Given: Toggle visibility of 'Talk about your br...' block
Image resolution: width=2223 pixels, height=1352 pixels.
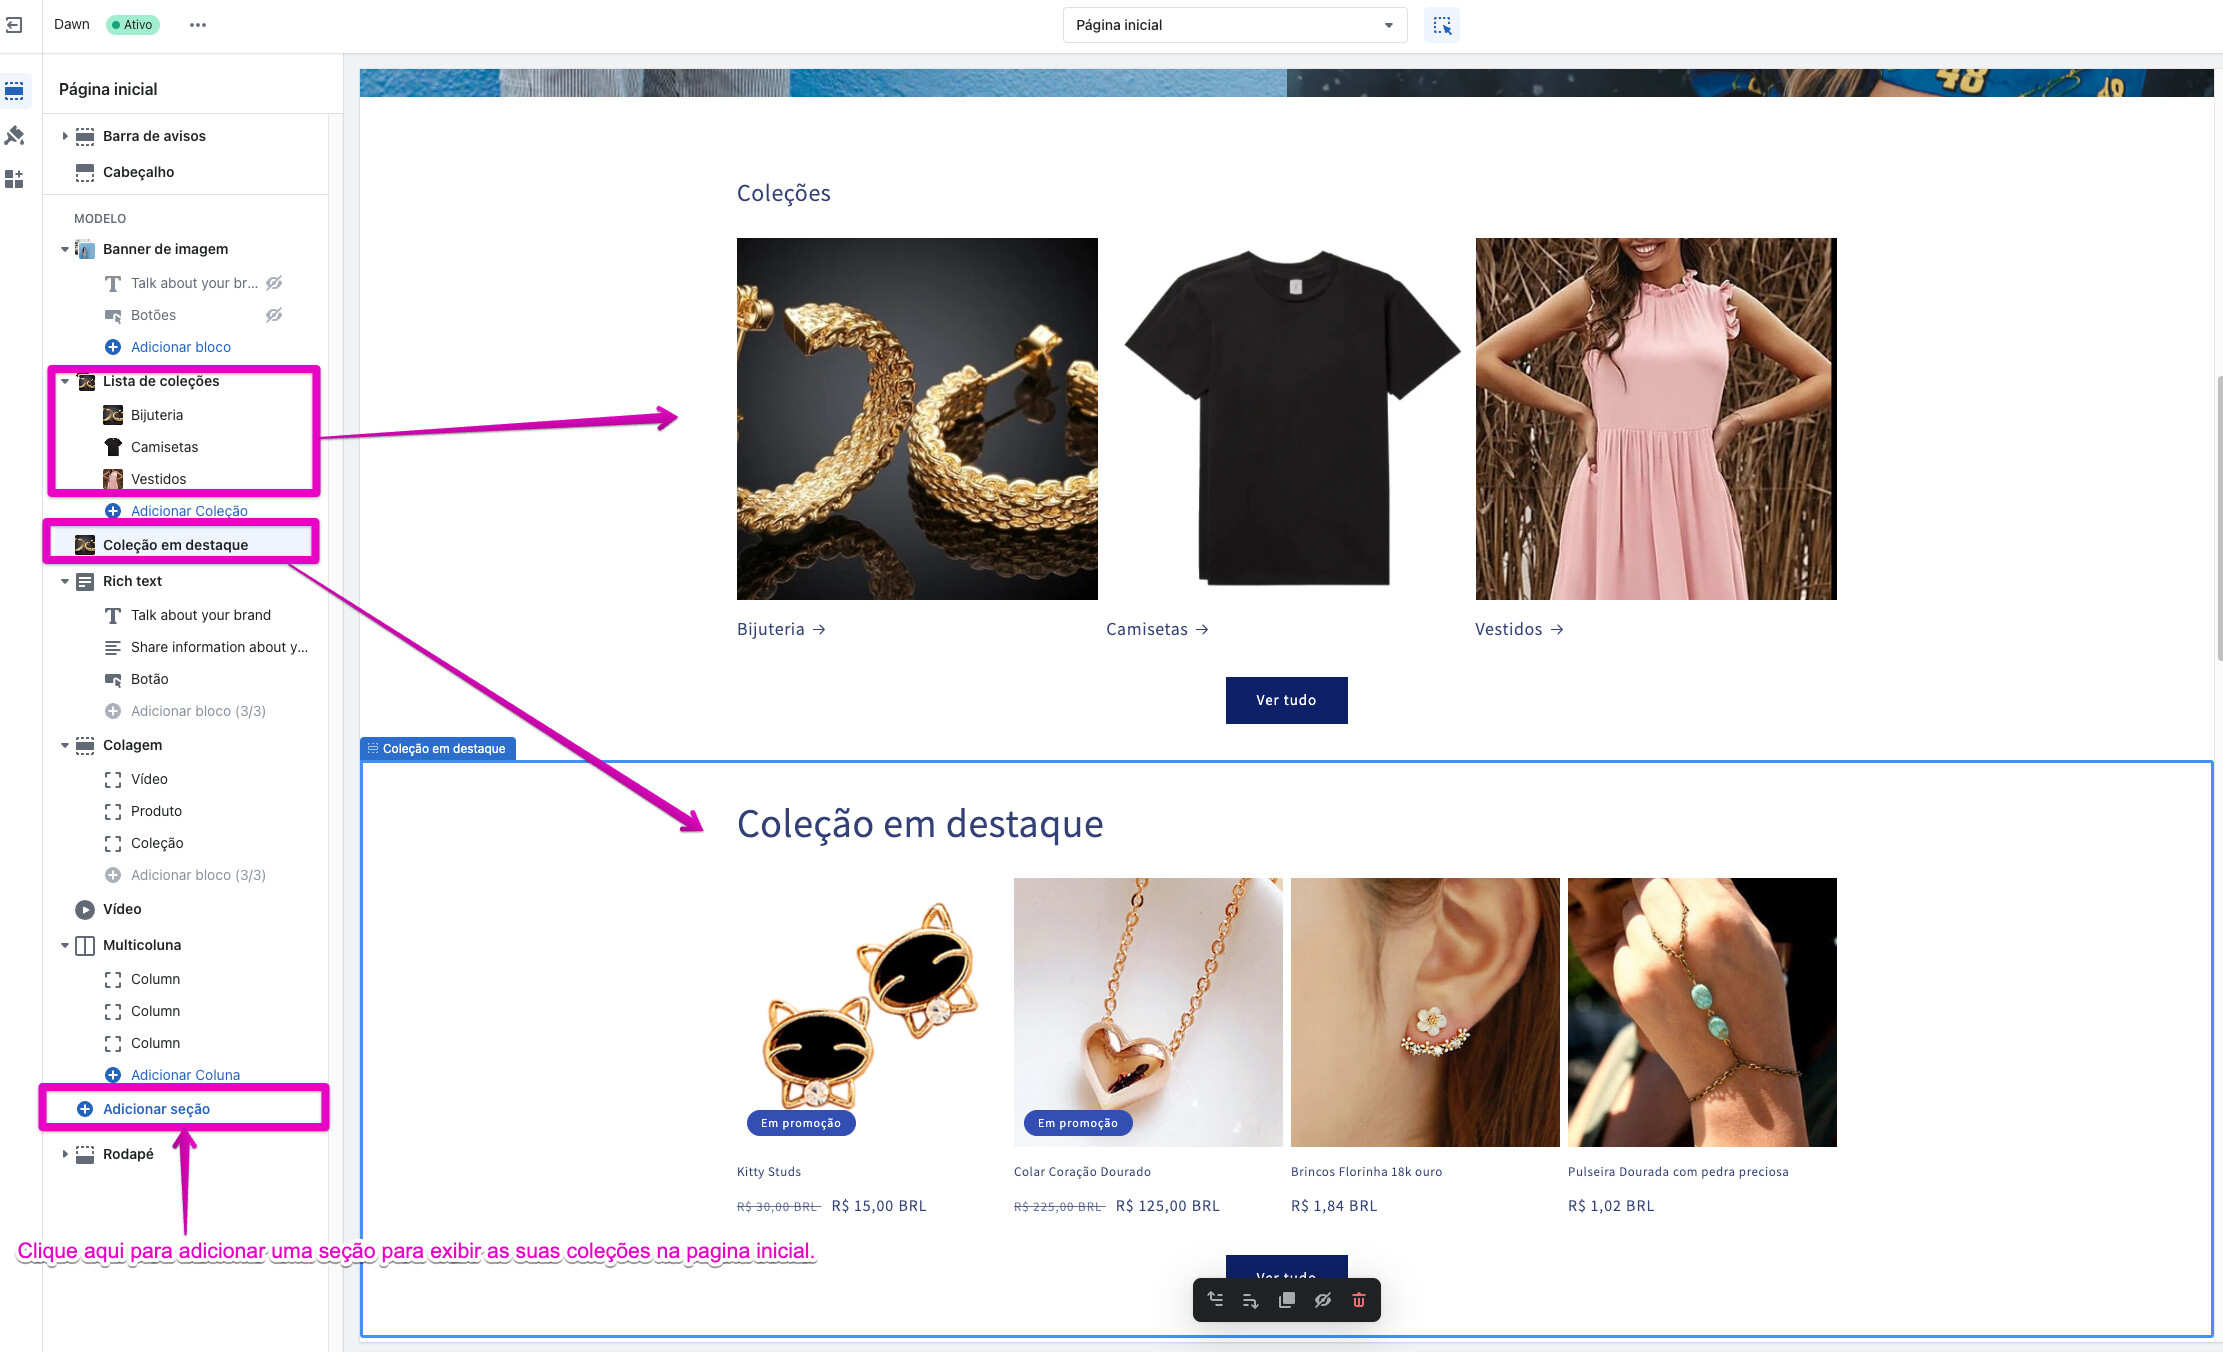Looking at the screenshot, I should [274, 283].
